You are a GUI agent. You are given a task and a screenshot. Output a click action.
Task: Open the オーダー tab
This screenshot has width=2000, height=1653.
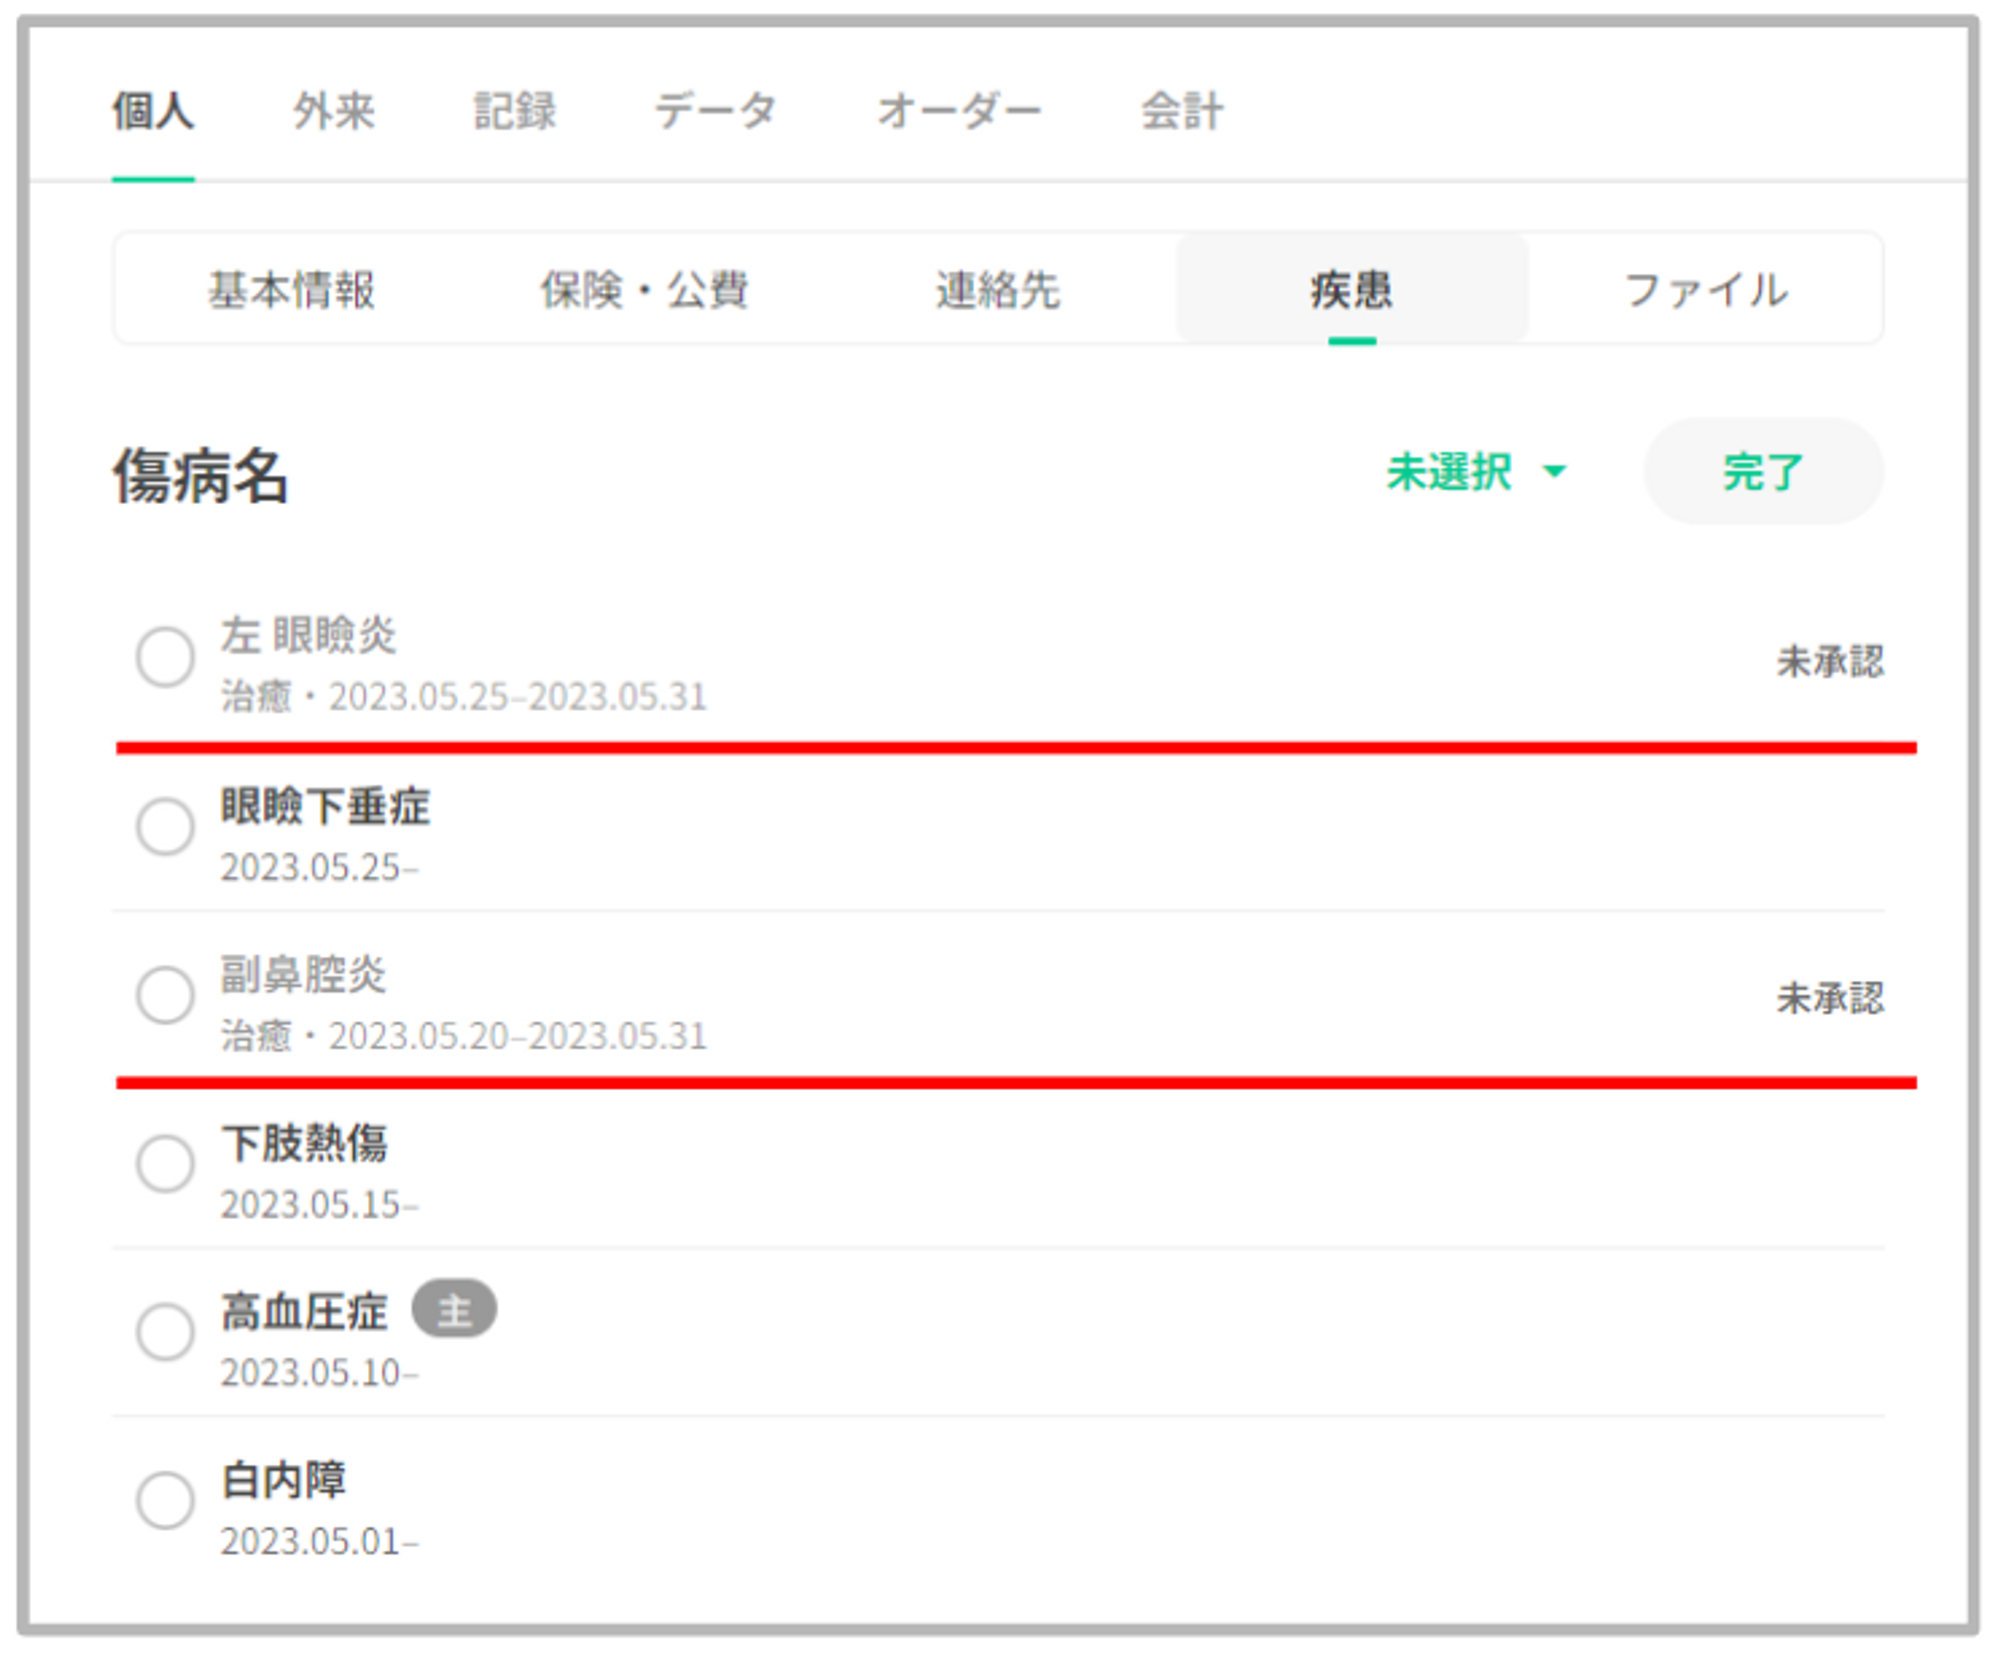[958, 111]
